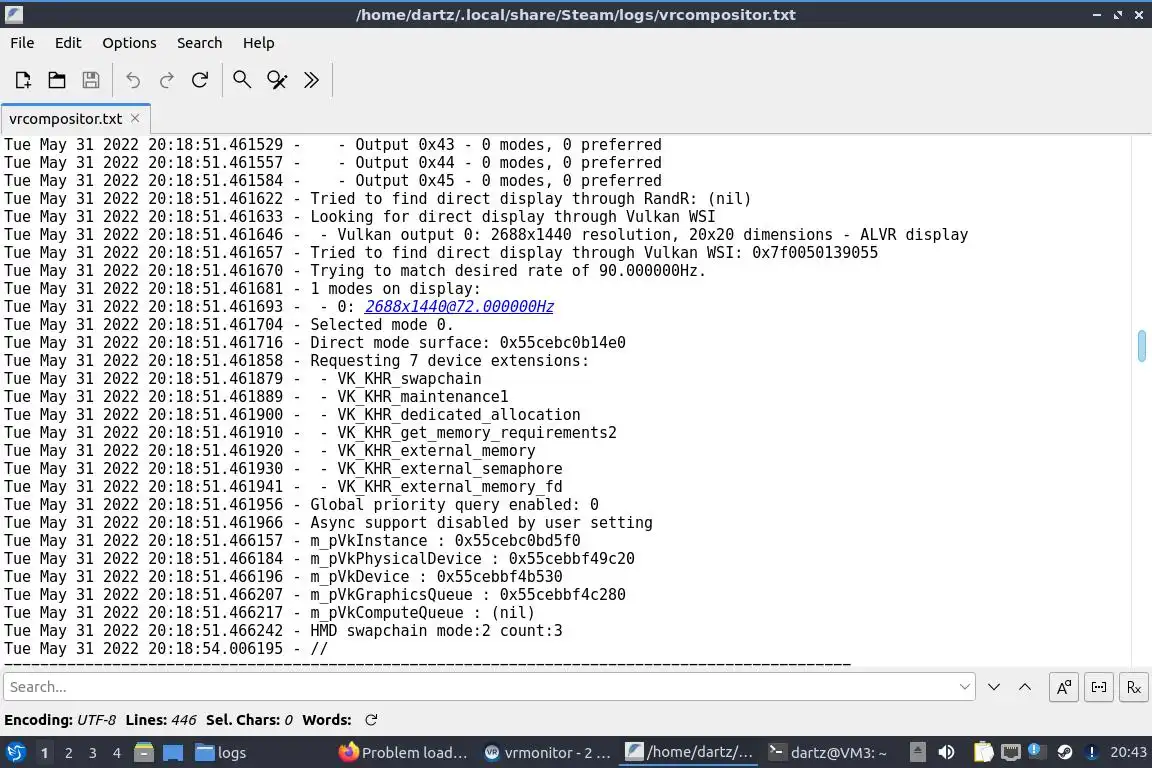Image resolution: width=1152 pixels, height=768 pixels.
Task: Open the application menu on taskbar
Action: 15,752
